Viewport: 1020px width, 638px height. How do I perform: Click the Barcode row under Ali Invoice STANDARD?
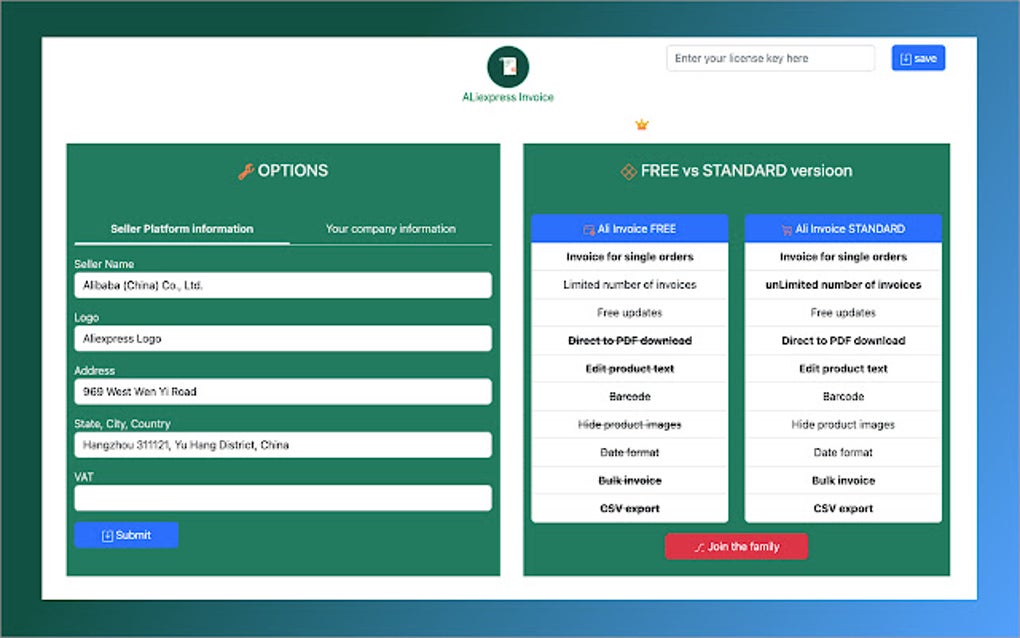tap(842, 396)
